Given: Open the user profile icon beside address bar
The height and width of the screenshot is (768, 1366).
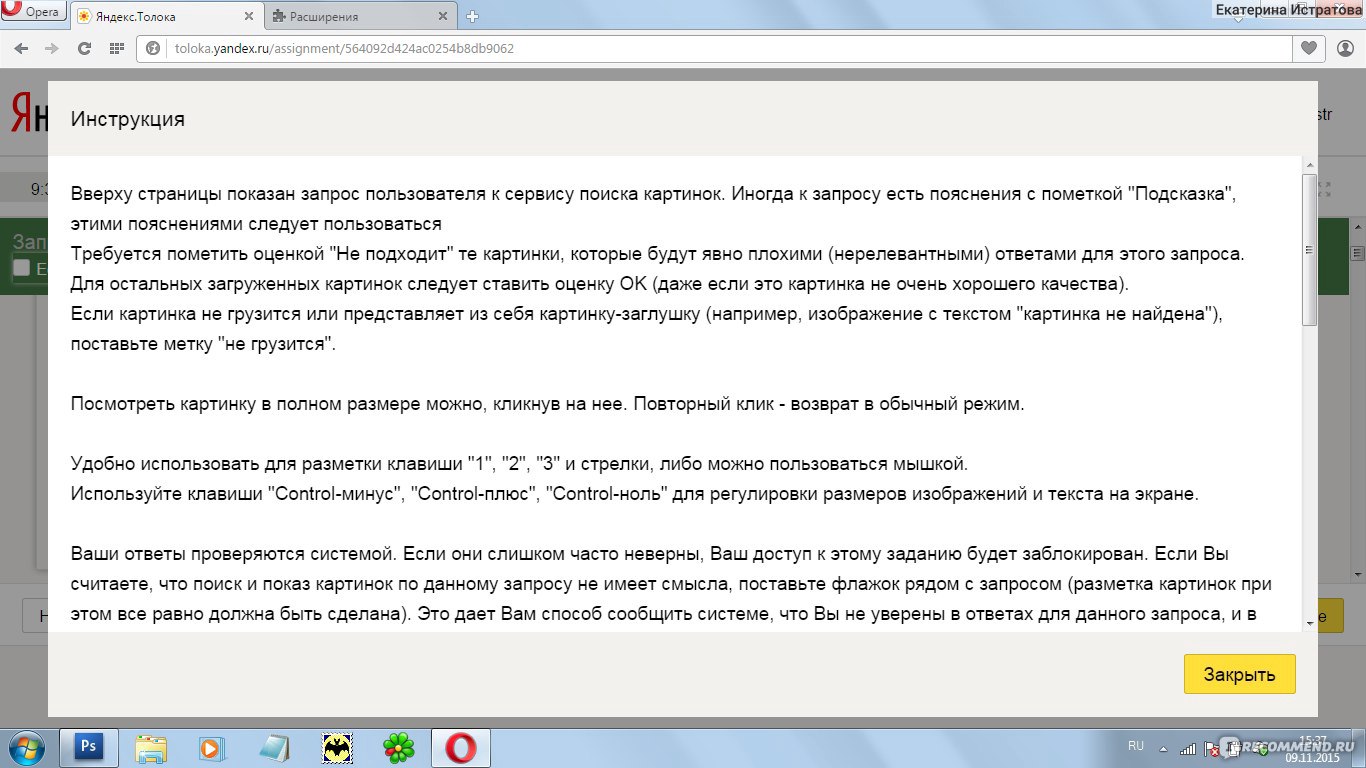Looking at the screenshot, I should click(1343, 48).
